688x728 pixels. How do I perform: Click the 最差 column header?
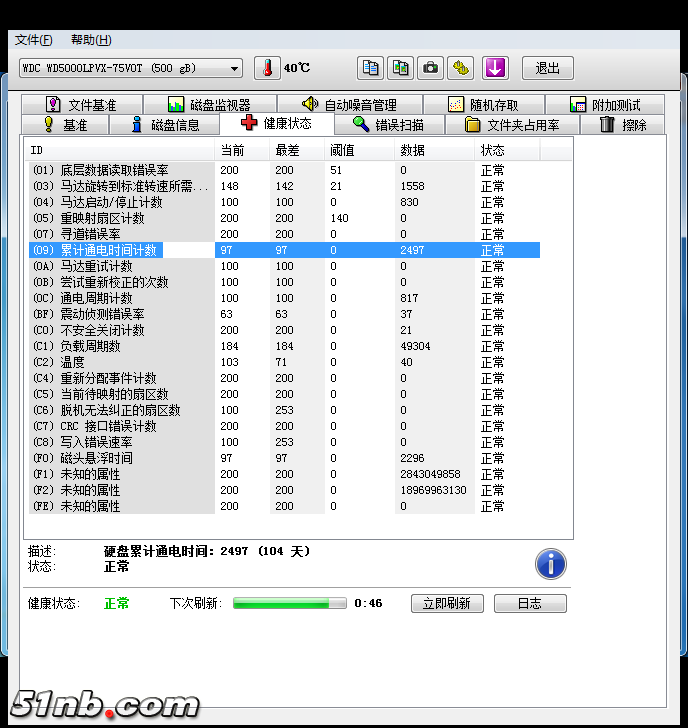[297, 150]
